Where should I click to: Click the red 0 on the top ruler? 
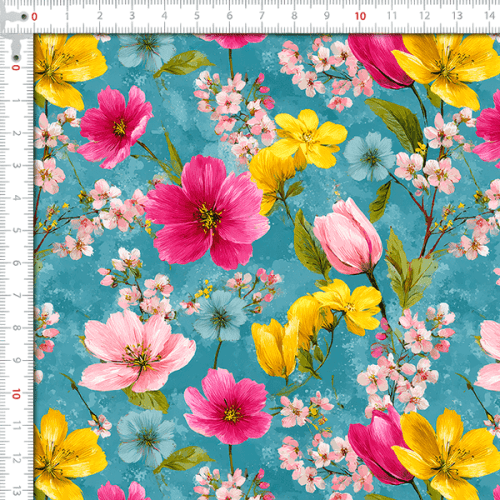pos(34,17)
